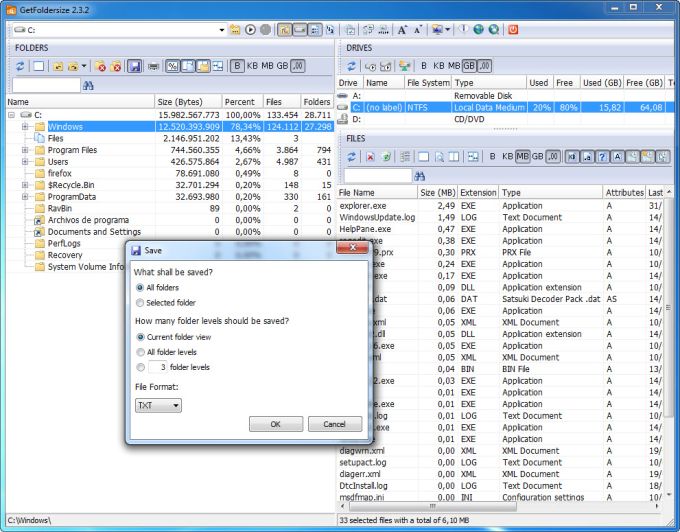680x532 pixels.
Task: Refresh the FOLDERS panel
Action: [x=20, y=66]
